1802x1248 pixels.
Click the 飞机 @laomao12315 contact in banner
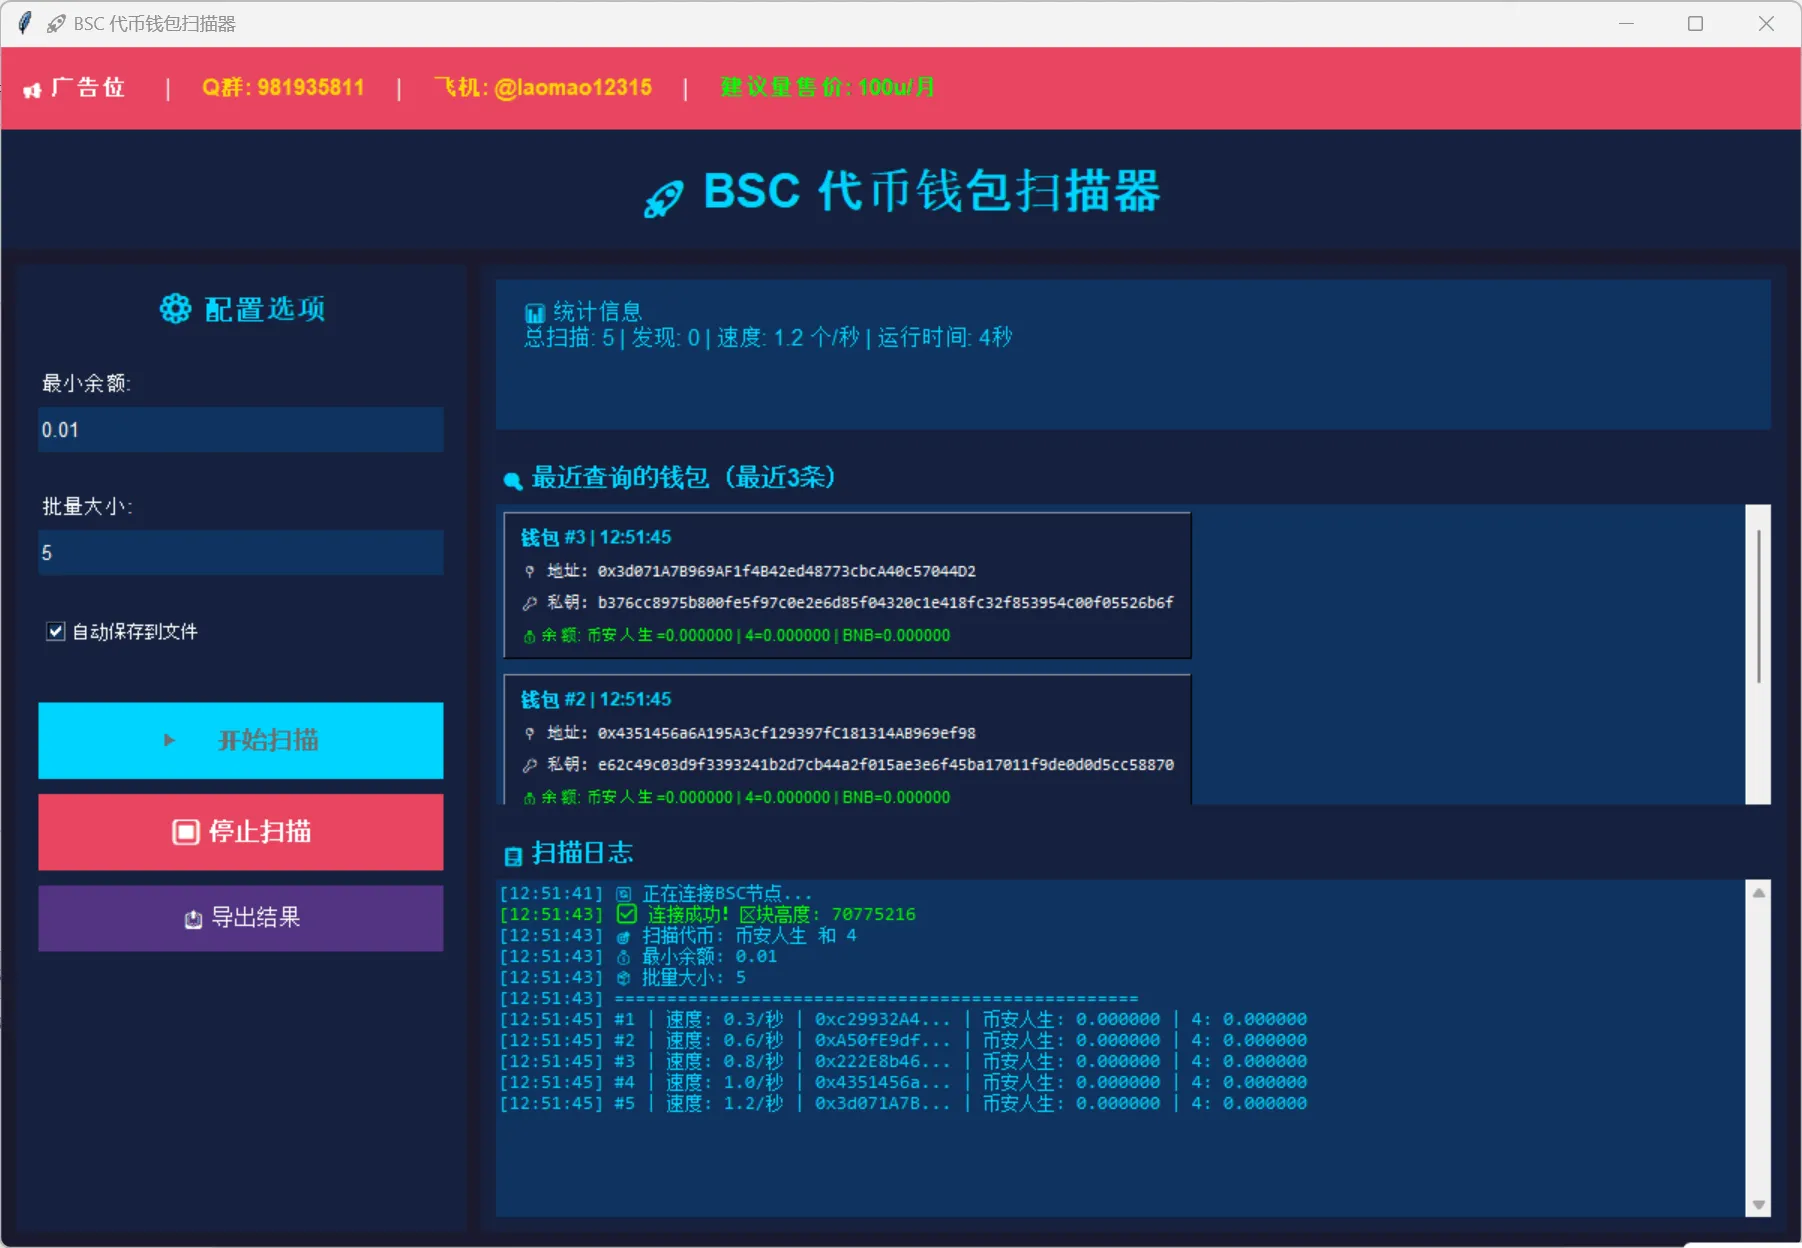543,88
